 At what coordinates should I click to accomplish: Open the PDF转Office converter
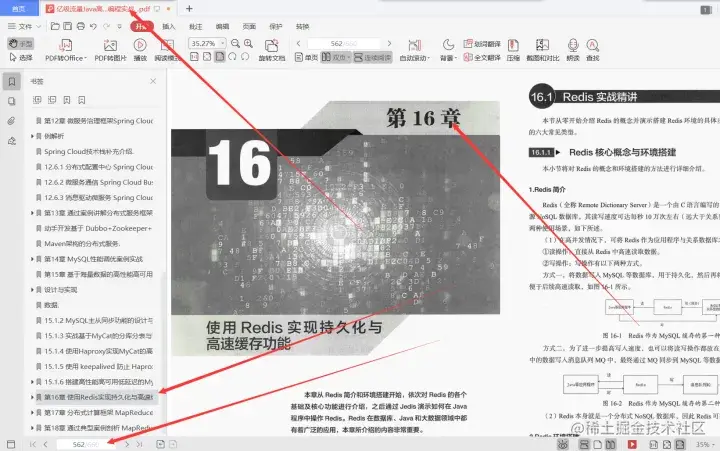coord(66,50)
